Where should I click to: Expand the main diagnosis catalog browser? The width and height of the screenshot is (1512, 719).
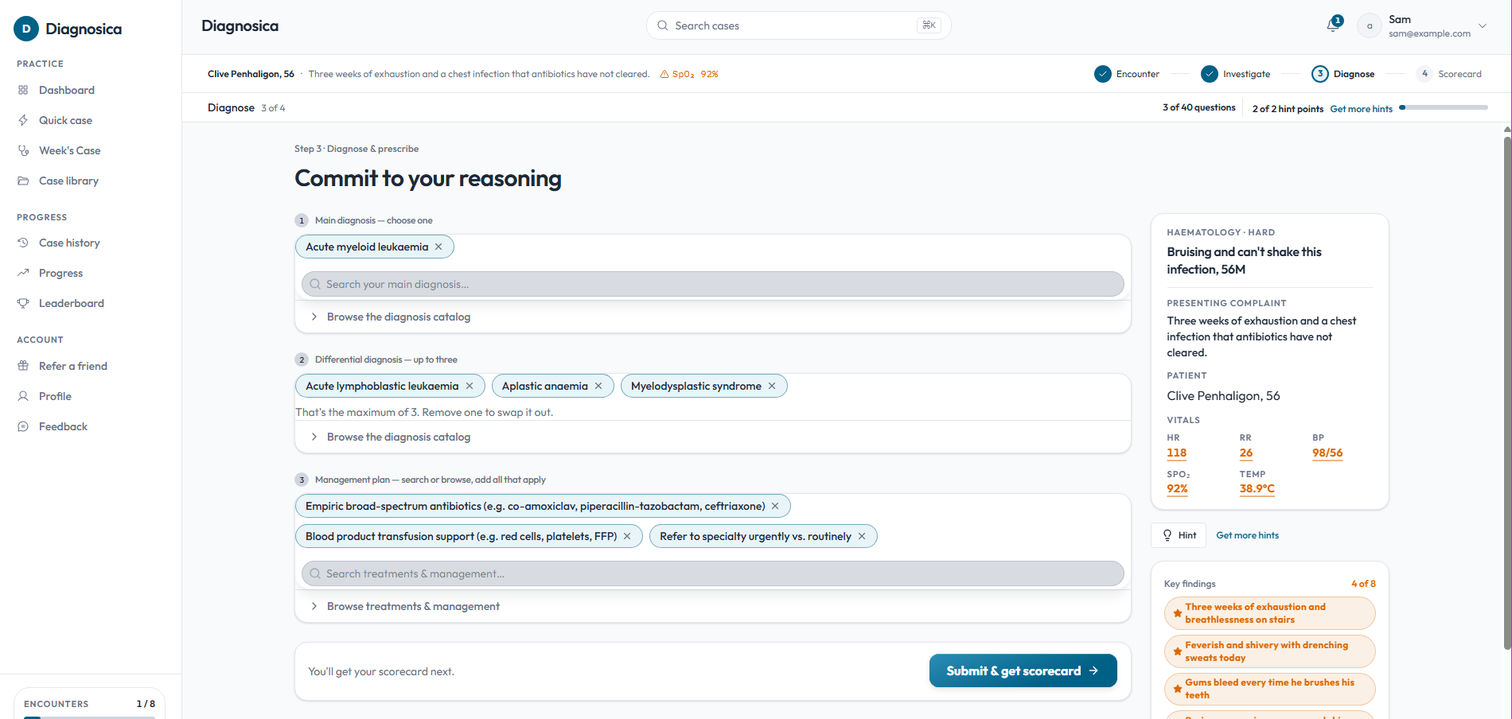(x=713, y=317)
